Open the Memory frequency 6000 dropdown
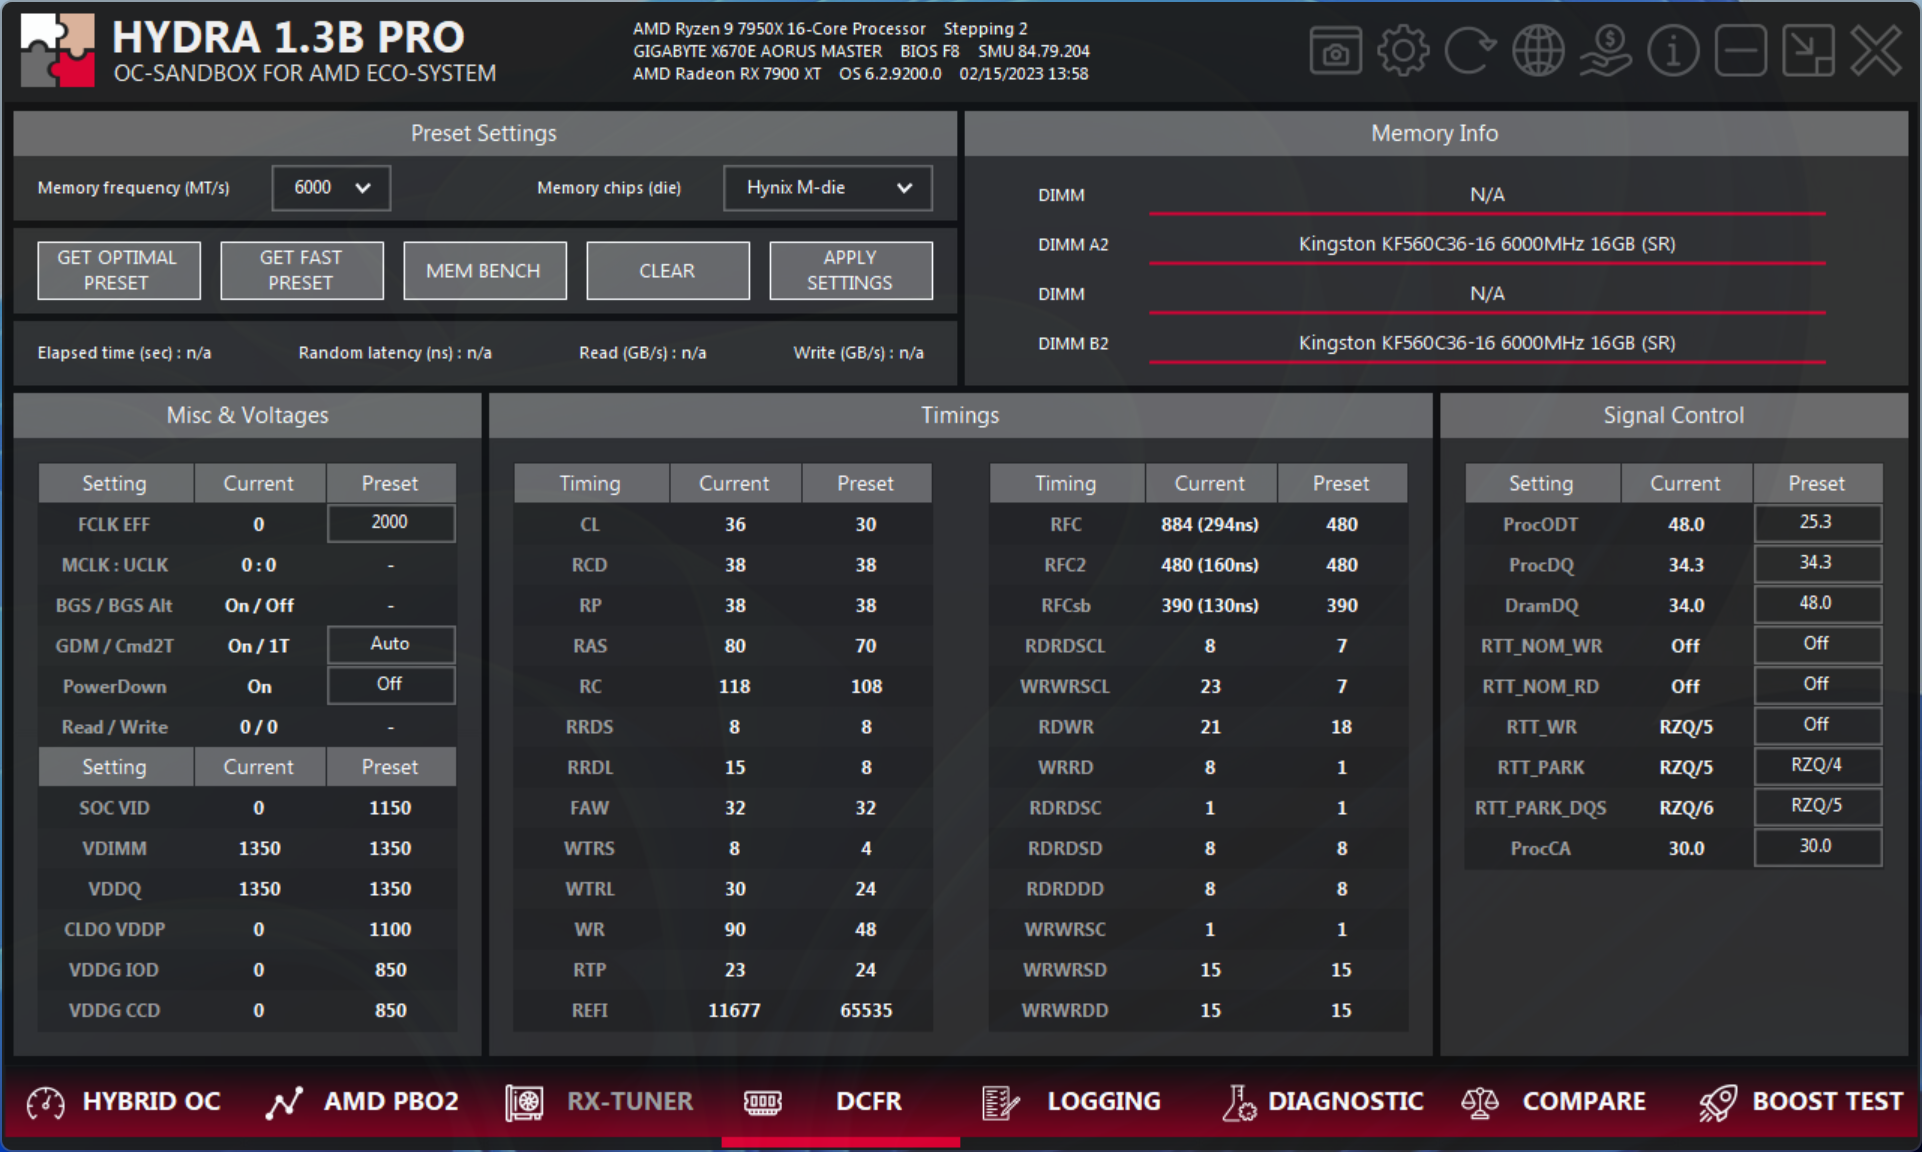Image resolution: width=1922 pixels, height=1152 pixels. pos(331,188)
